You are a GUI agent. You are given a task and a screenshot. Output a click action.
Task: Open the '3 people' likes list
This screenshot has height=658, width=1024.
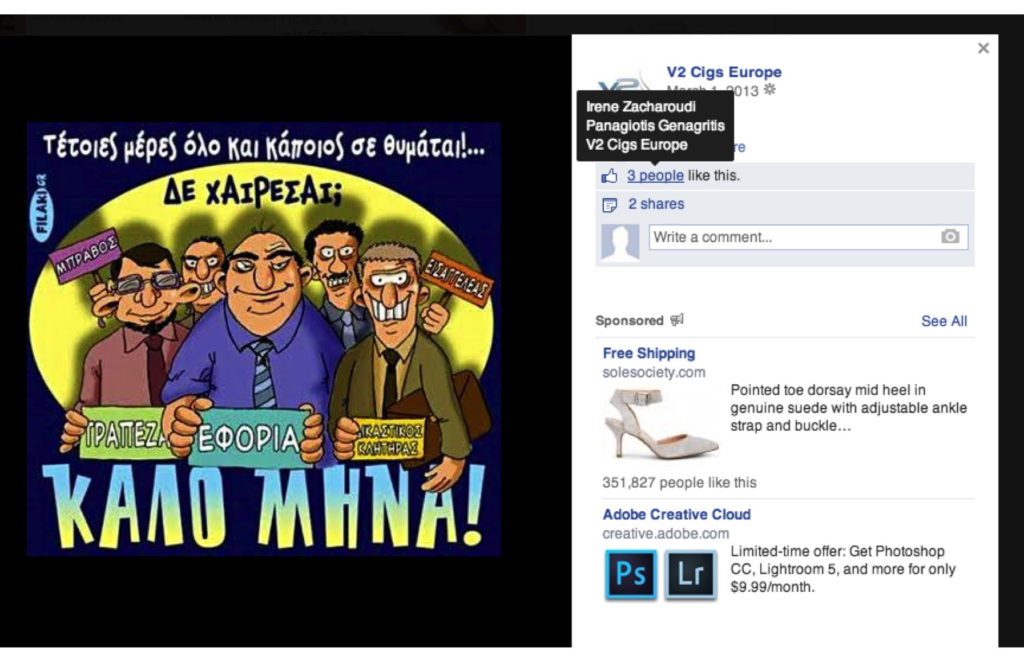655,176
